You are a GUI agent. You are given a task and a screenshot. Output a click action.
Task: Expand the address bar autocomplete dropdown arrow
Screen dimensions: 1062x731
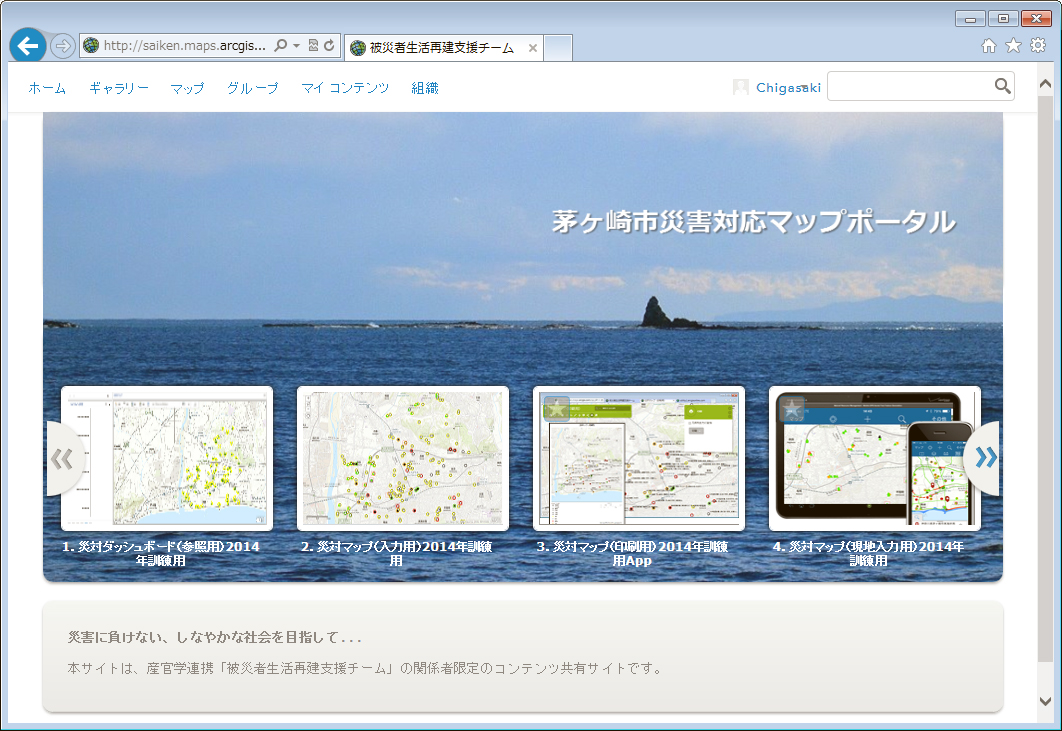(296, 46)
